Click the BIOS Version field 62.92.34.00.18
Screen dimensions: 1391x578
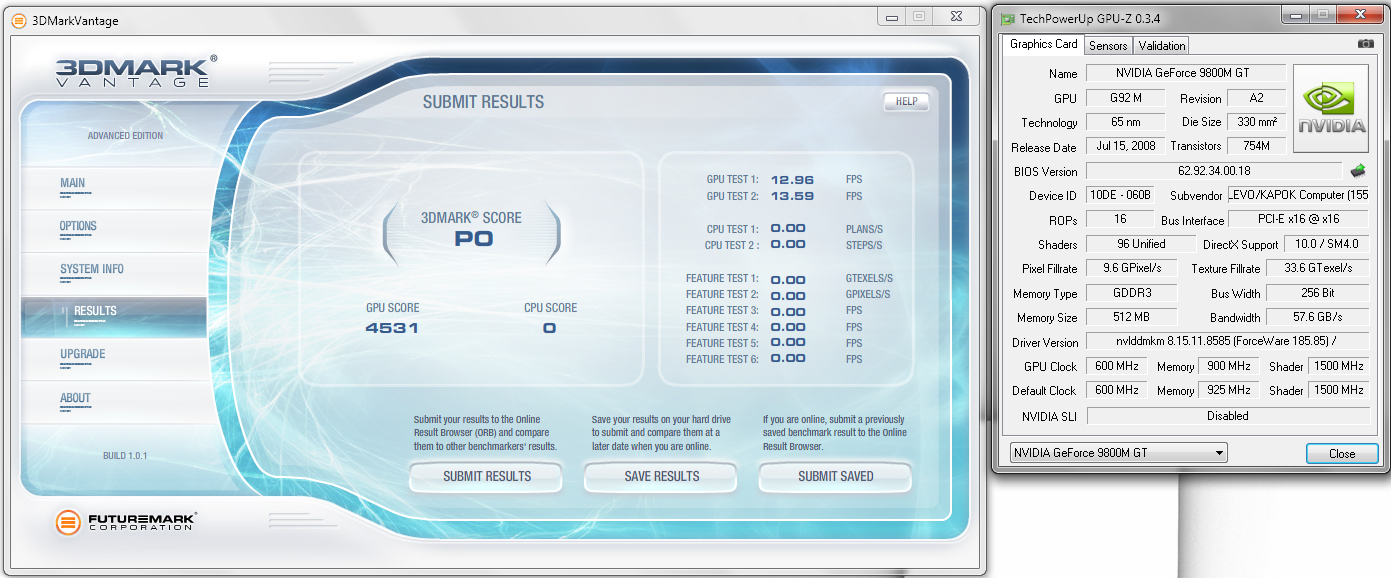point(1213,171)
